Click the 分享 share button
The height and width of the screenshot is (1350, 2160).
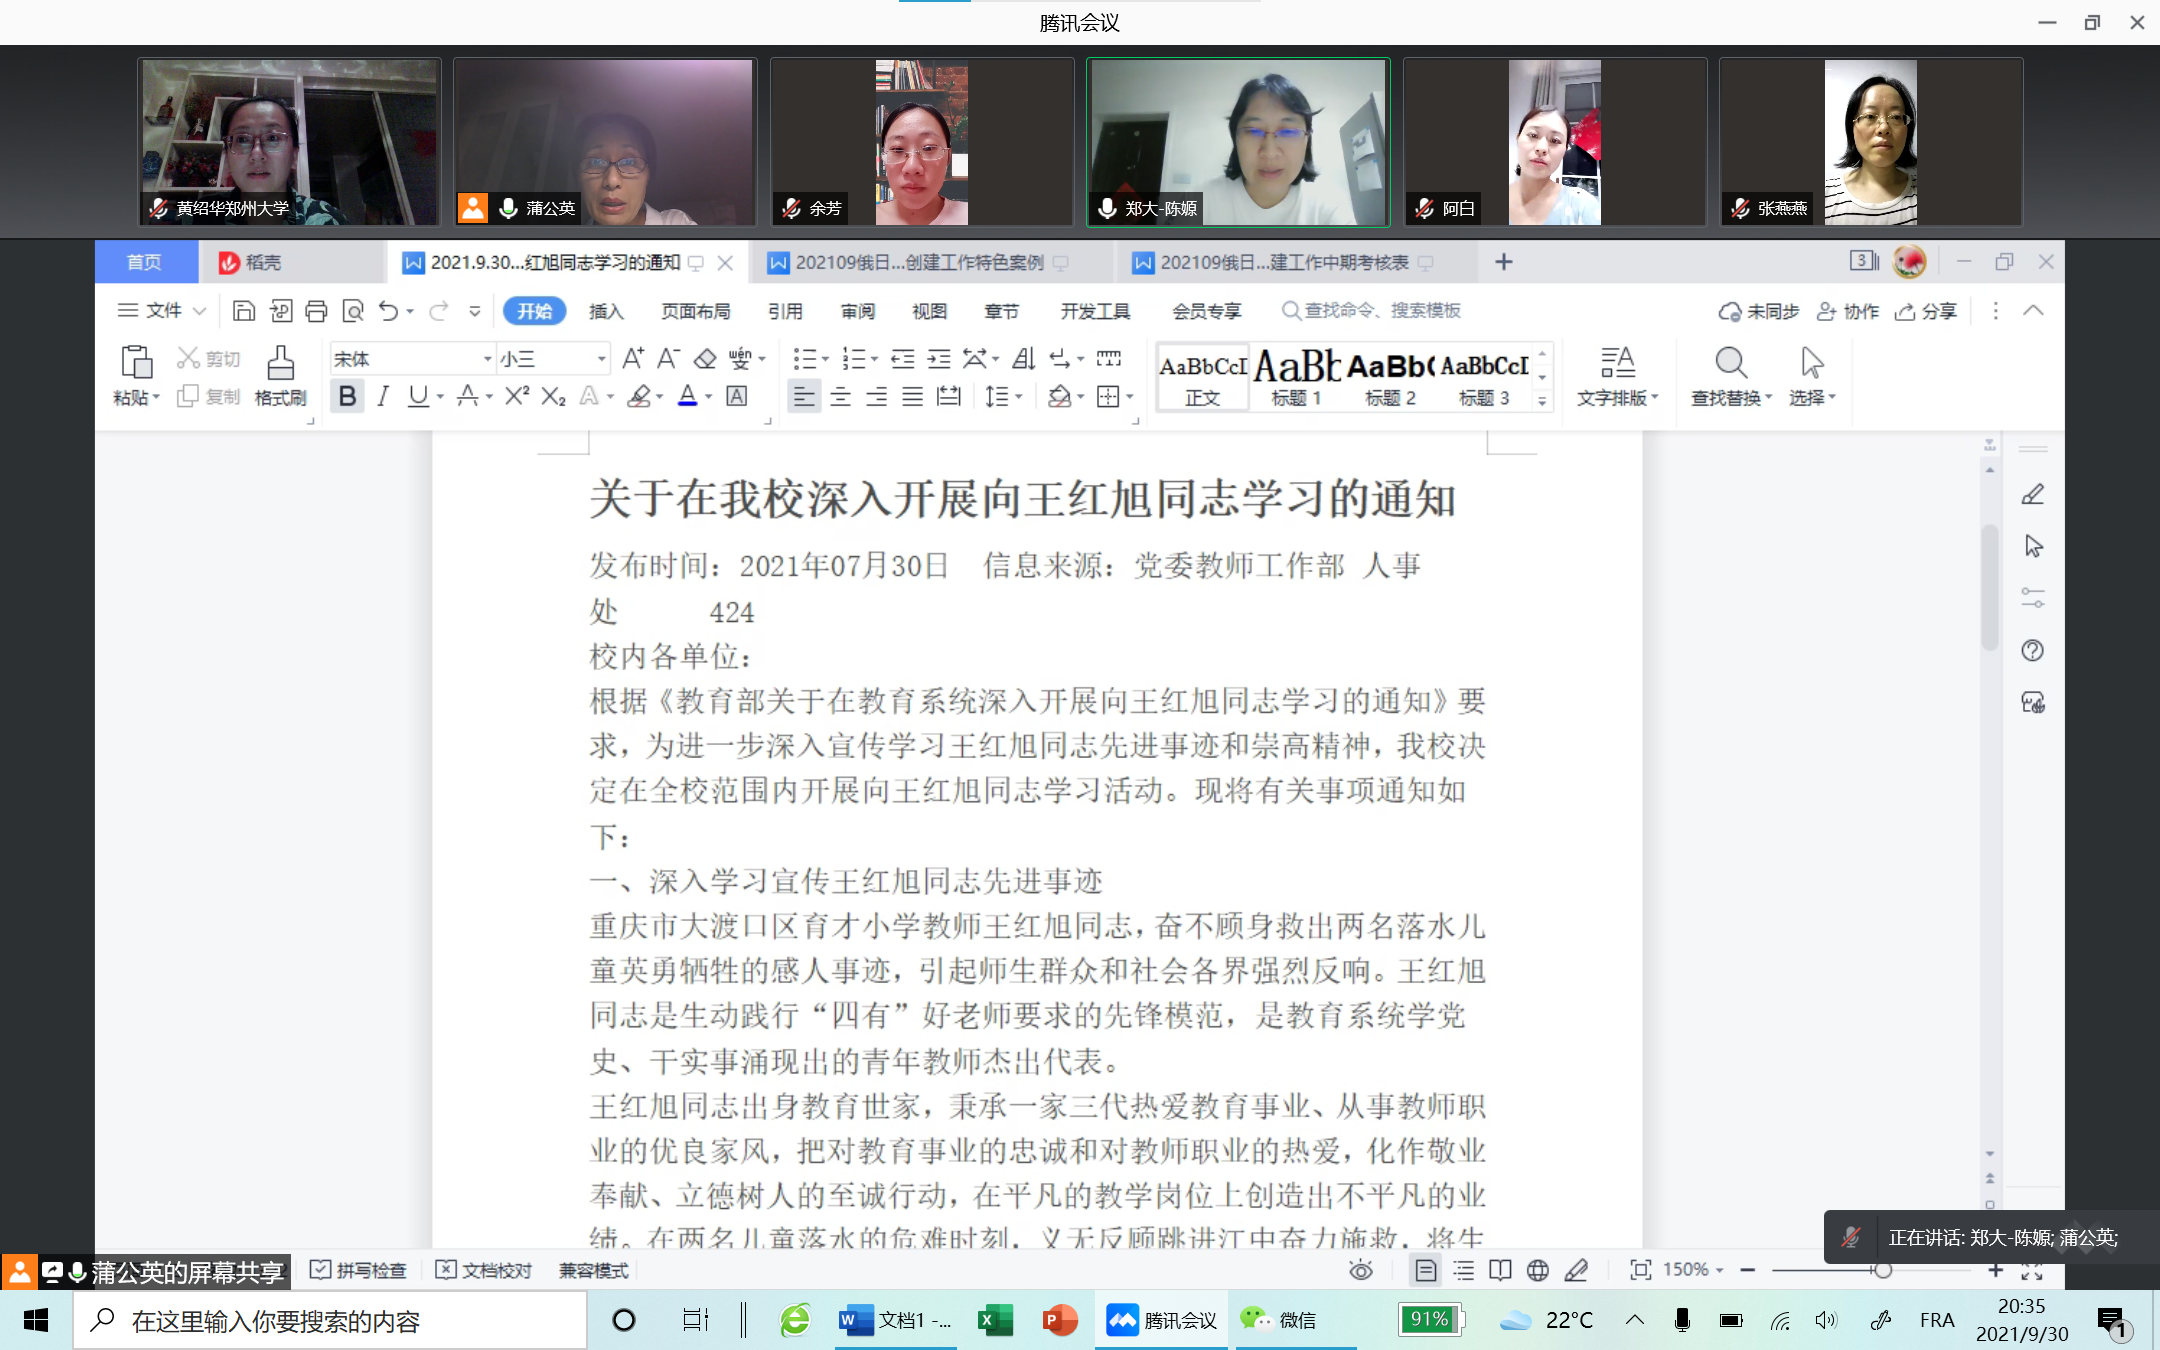point(1927,311)
